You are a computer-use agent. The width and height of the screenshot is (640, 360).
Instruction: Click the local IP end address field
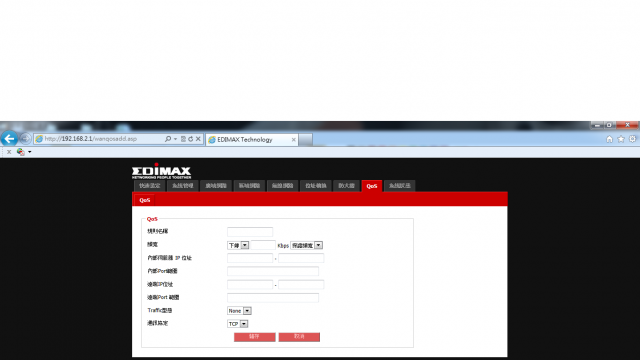[x=301, y=258]
